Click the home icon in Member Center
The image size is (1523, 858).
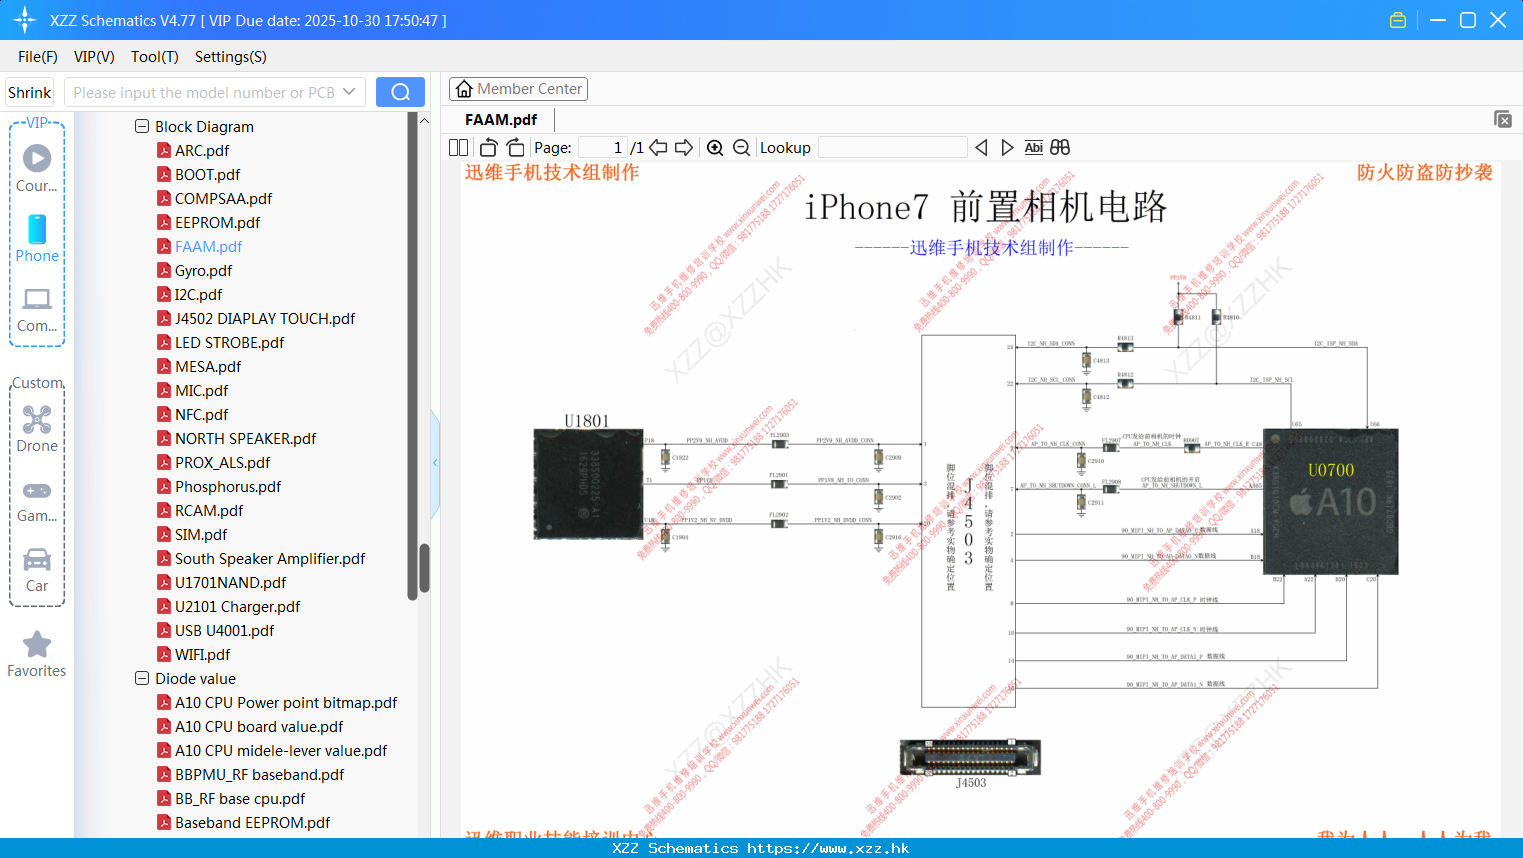point(464,89)
